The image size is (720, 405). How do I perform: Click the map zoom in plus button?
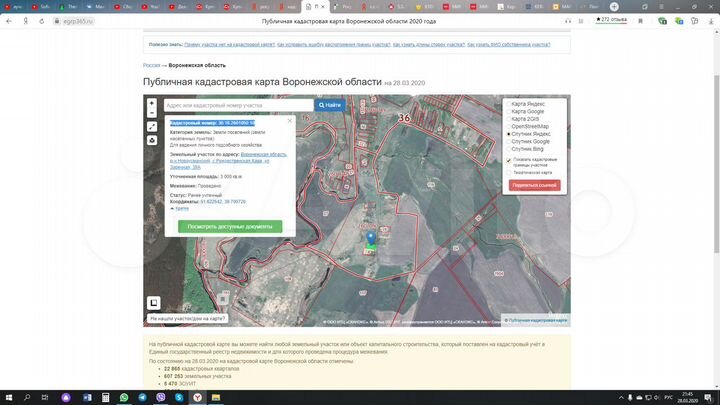pos(152,103)
